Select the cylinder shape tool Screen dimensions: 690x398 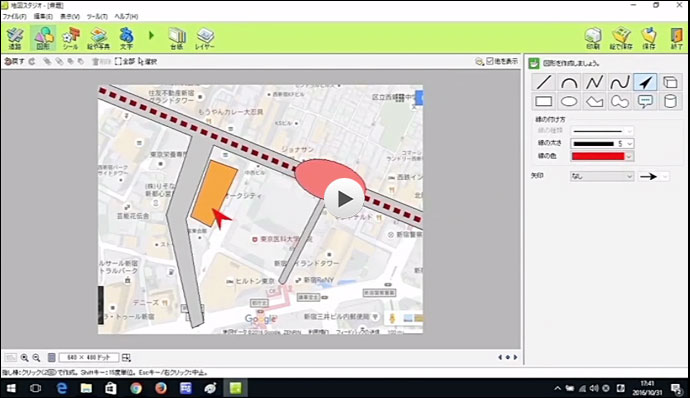670,102
